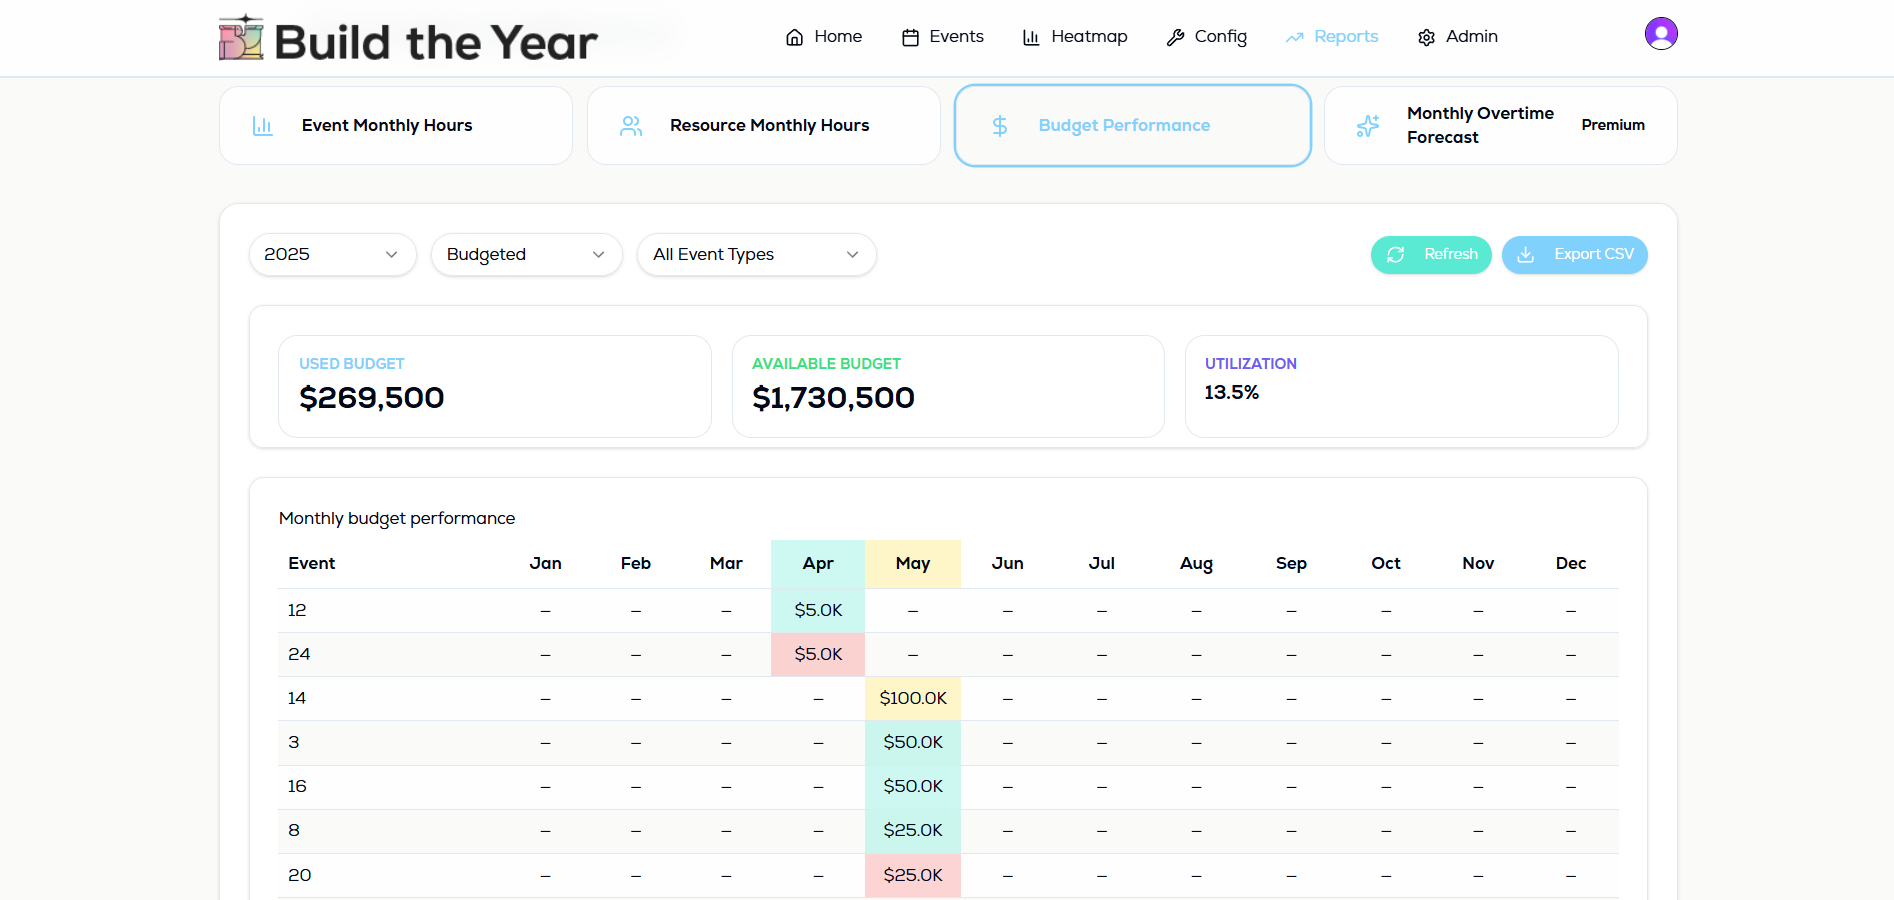Click event 16's May $50.0K cell
The image size is (1894, 900).
913,787
